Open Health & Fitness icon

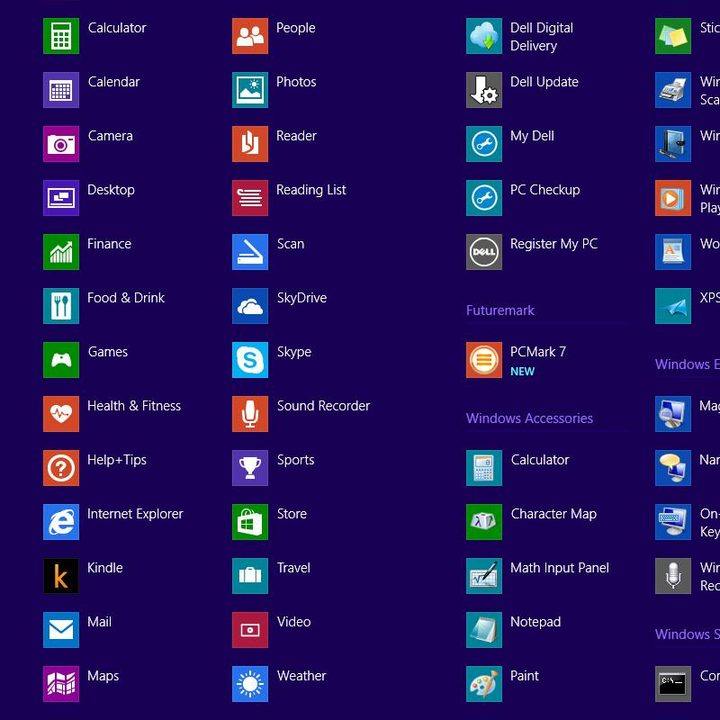click(x=61, y=414)
